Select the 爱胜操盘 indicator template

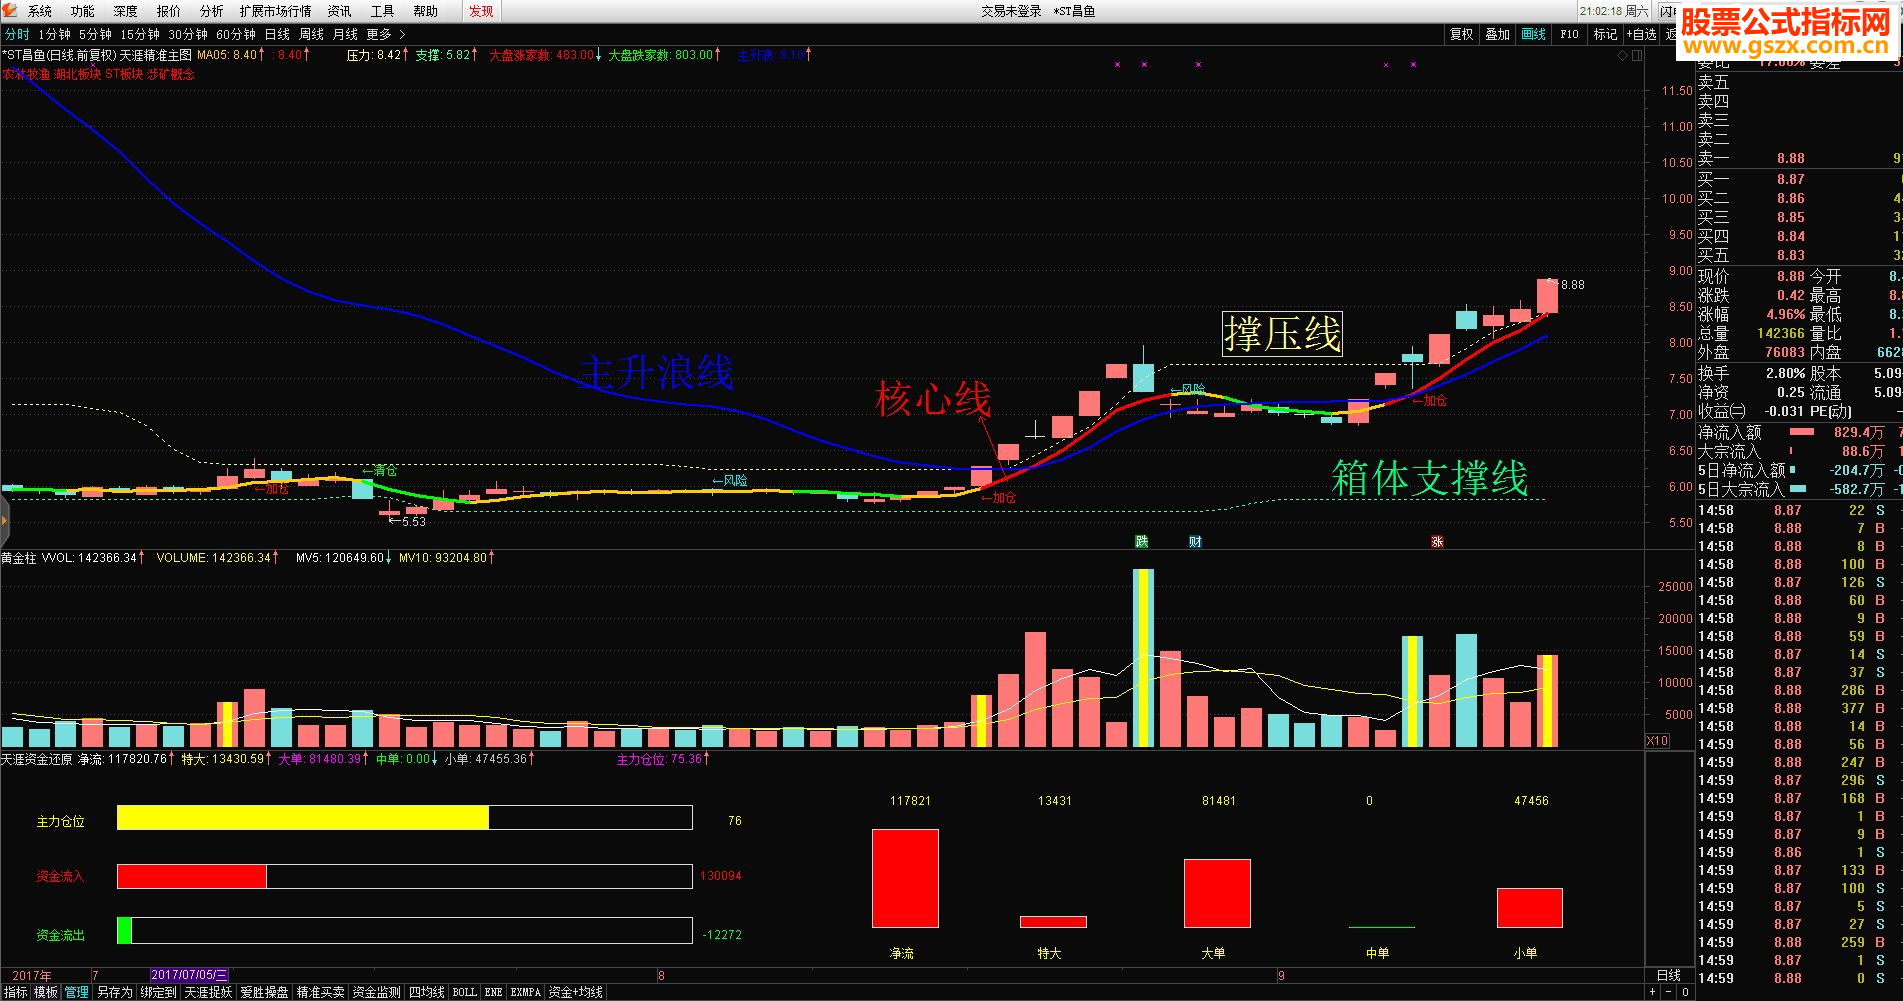point(264,992)
